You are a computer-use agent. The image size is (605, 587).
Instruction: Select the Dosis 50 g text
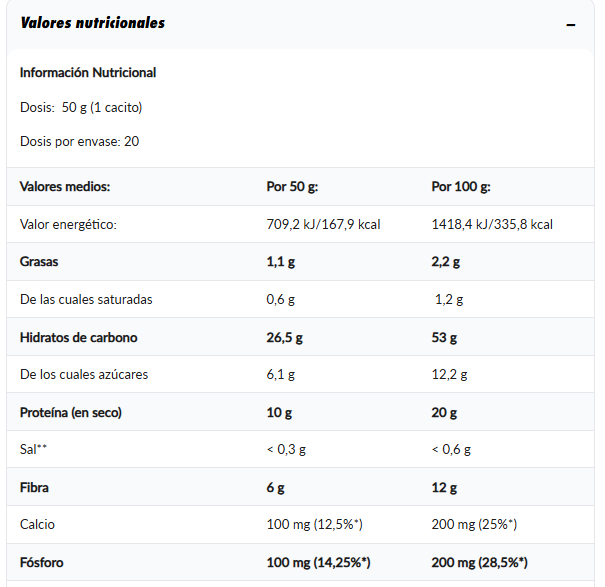(81, 107)
